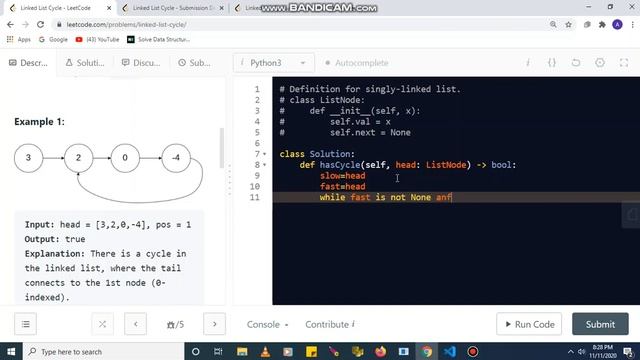640x360 pixels.
Task: Click code line 11 in editor
Action: pyautogui.click(x=456, y=197)
